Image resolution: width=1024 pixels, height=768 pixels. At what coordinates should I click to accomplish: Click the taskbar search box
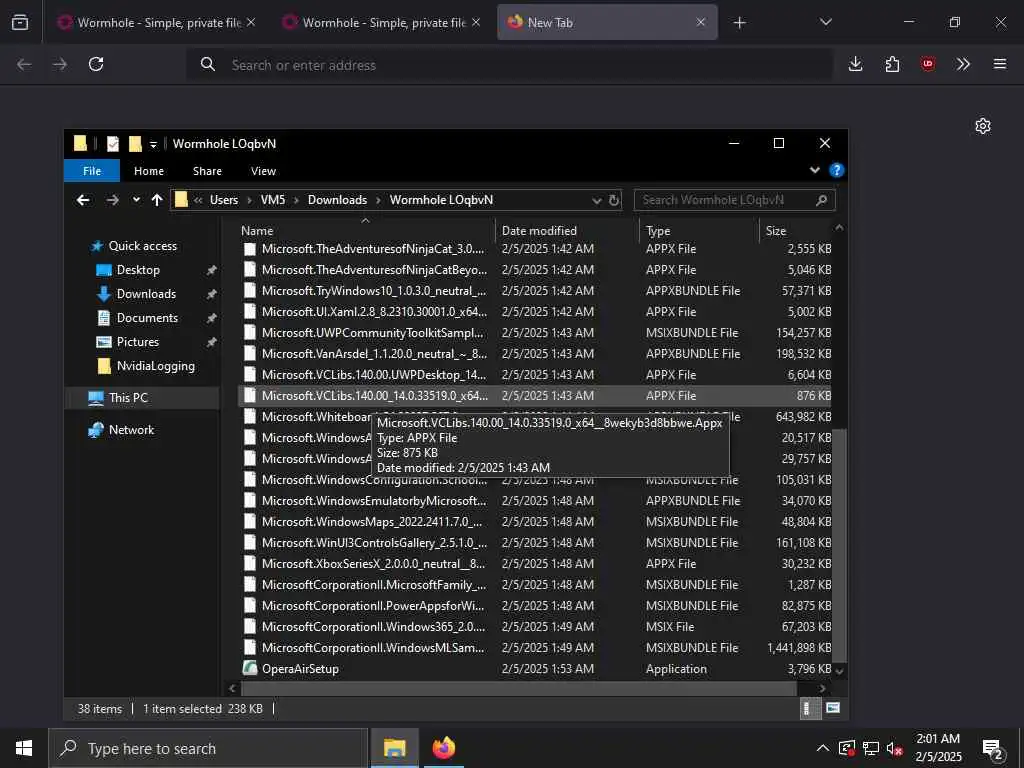pyautogui.click(x=208, y=748)
